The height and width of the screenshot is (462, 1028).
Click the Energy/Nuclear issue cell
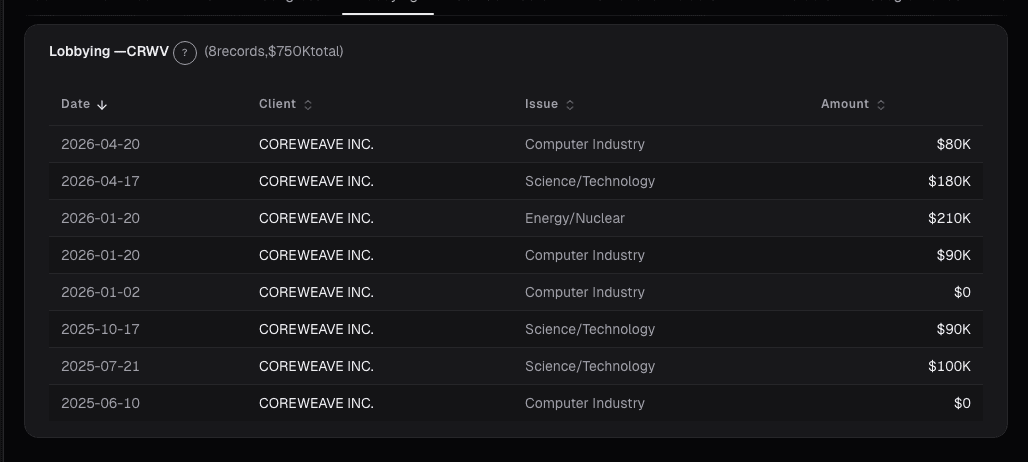tap(575, 218)
